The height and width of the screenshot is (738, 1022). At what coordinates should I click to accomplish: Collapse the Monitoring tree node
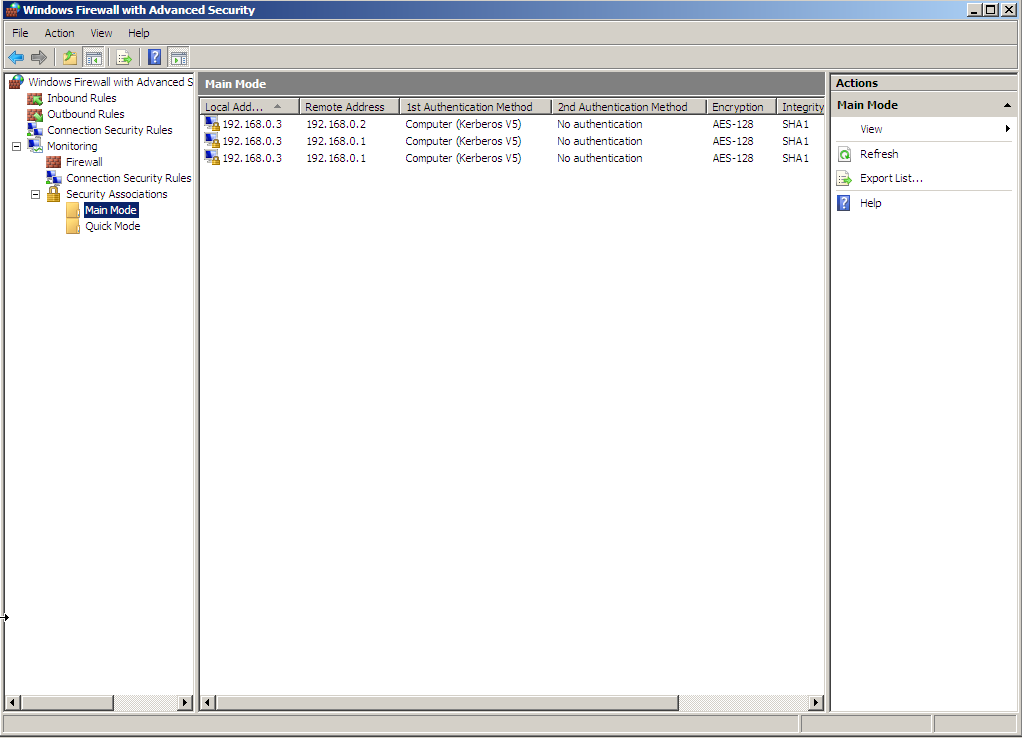tap(16, 146)
